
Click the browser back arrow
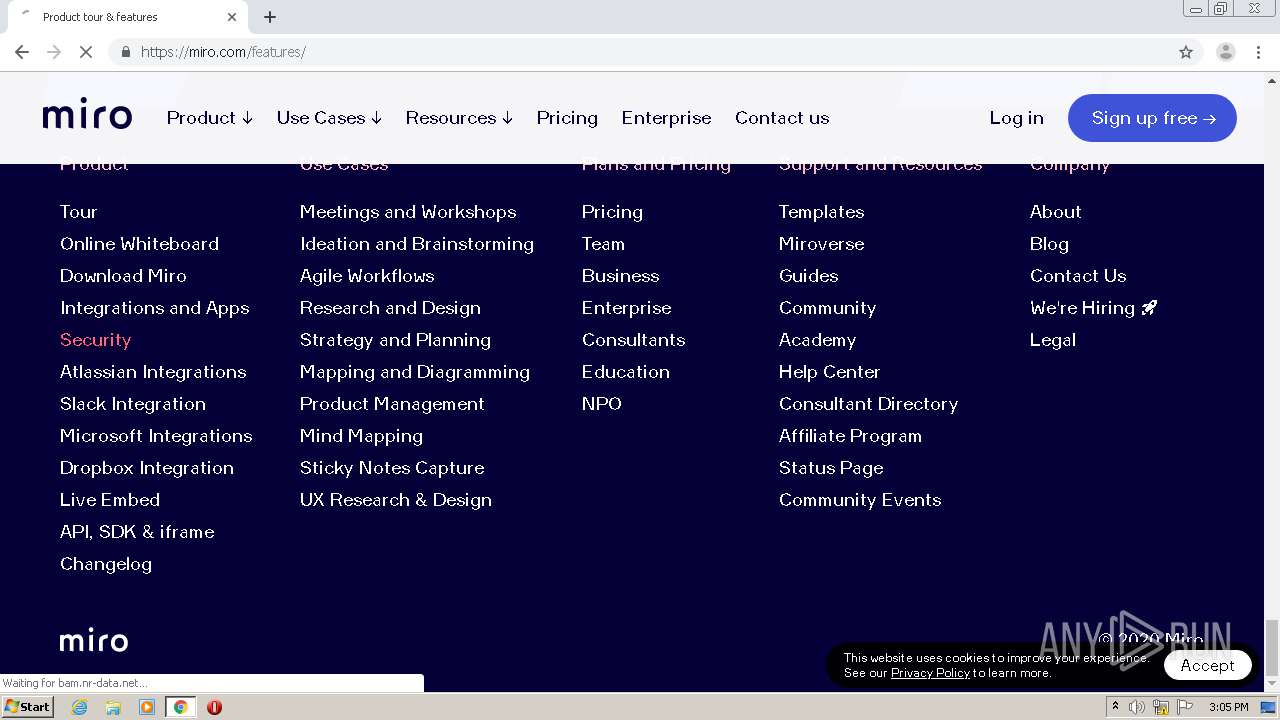[22, 52]
